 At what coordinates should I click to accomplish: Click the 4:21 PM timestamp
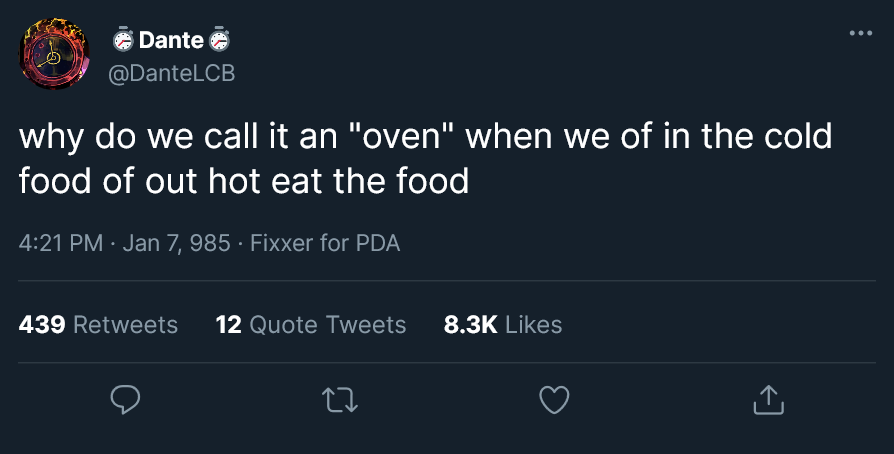[x=60, y=243]
